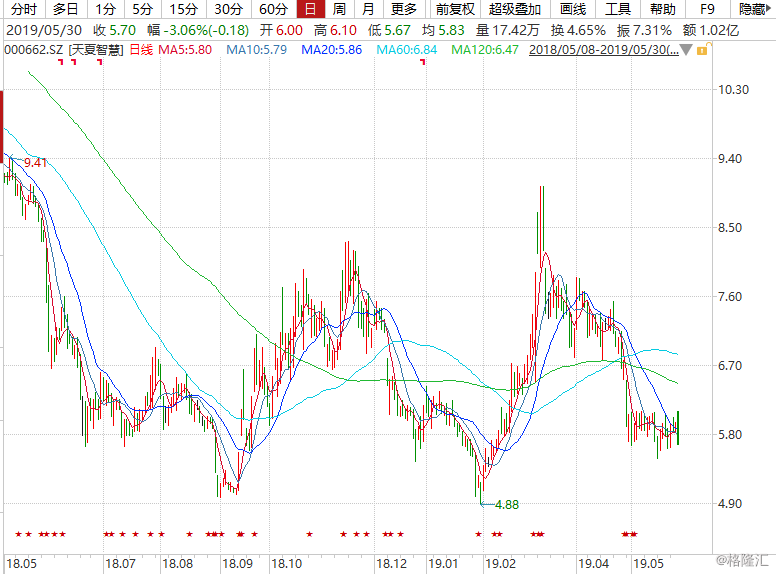Click the 8.50 price axis label
Viewport: 776px width, 574px height.
coord(730,228)
